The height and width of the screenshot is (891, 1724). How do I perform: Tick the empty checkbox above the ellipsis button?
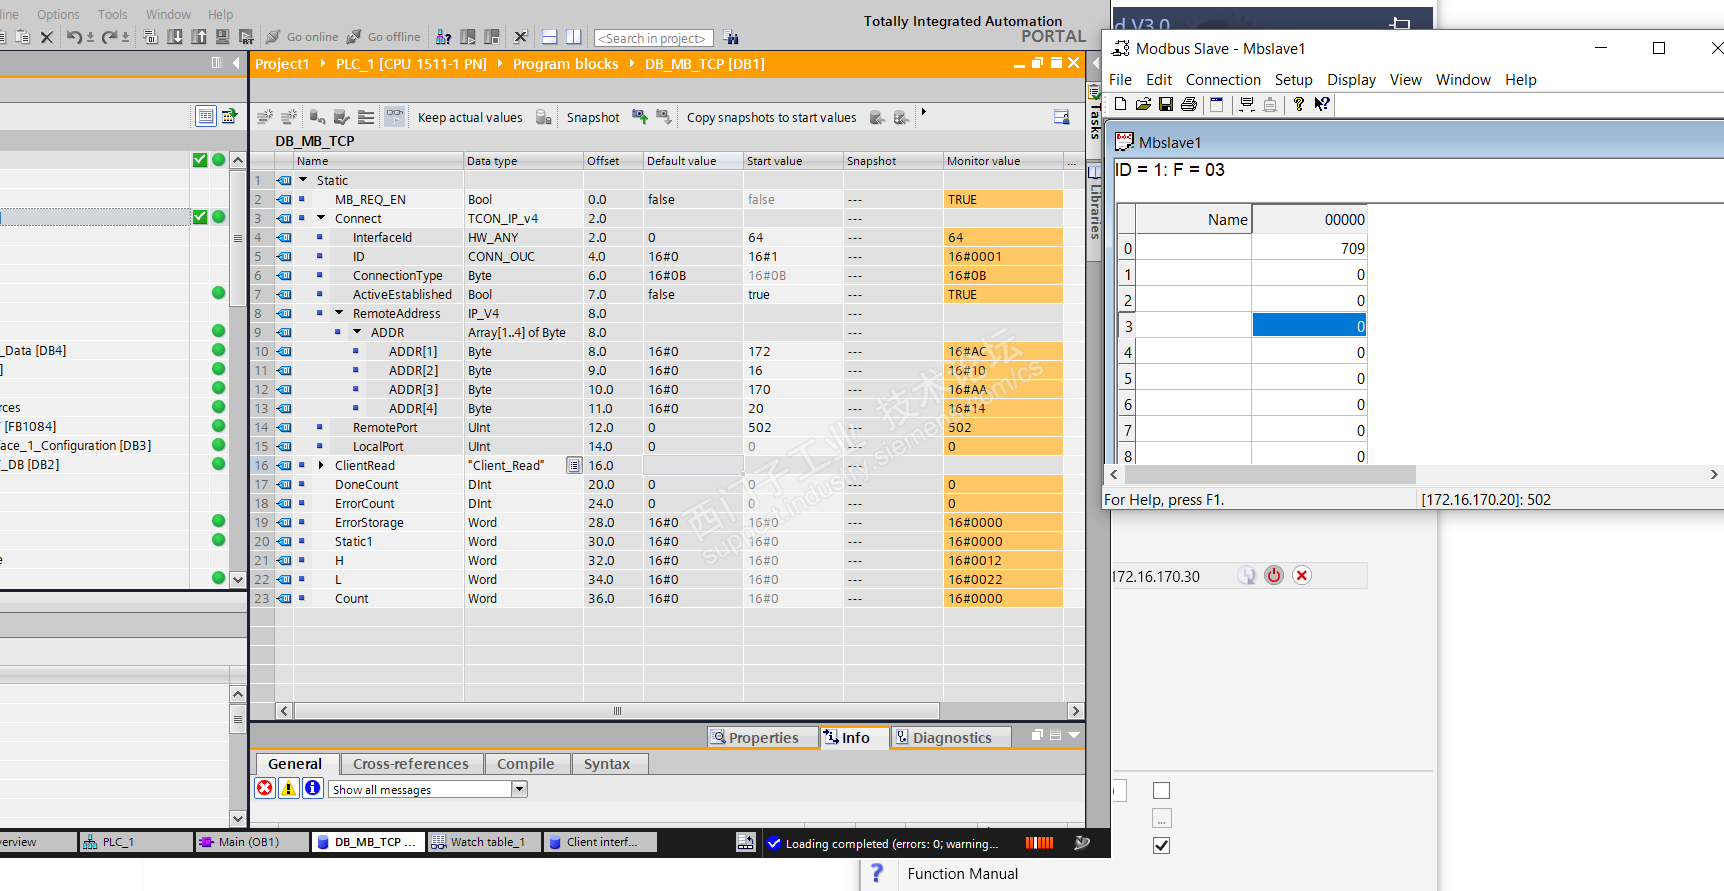tap(1161, 790)
